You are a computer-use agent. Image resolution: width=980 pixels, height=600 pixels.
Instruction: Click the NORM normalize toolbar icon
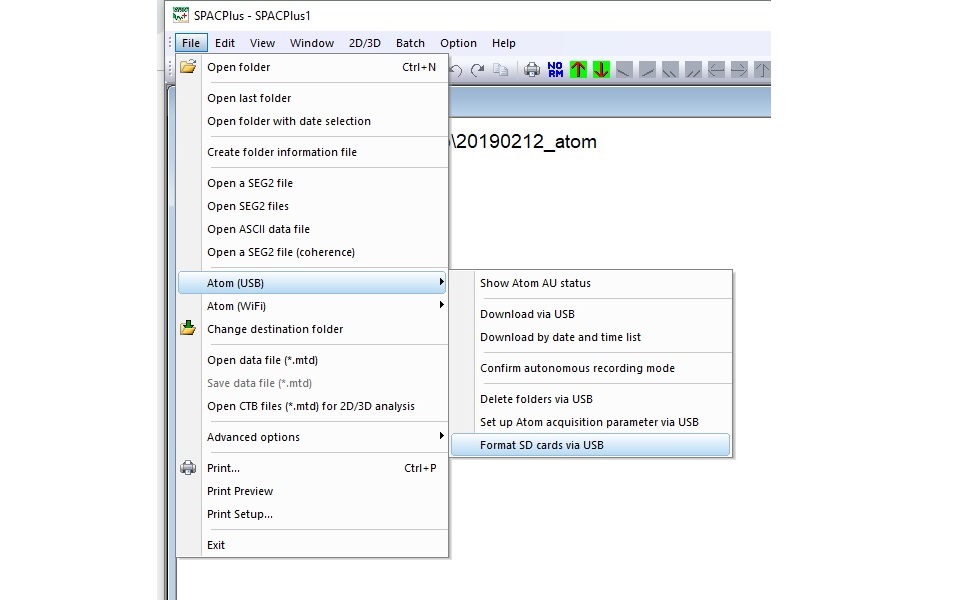coord(555,69)
